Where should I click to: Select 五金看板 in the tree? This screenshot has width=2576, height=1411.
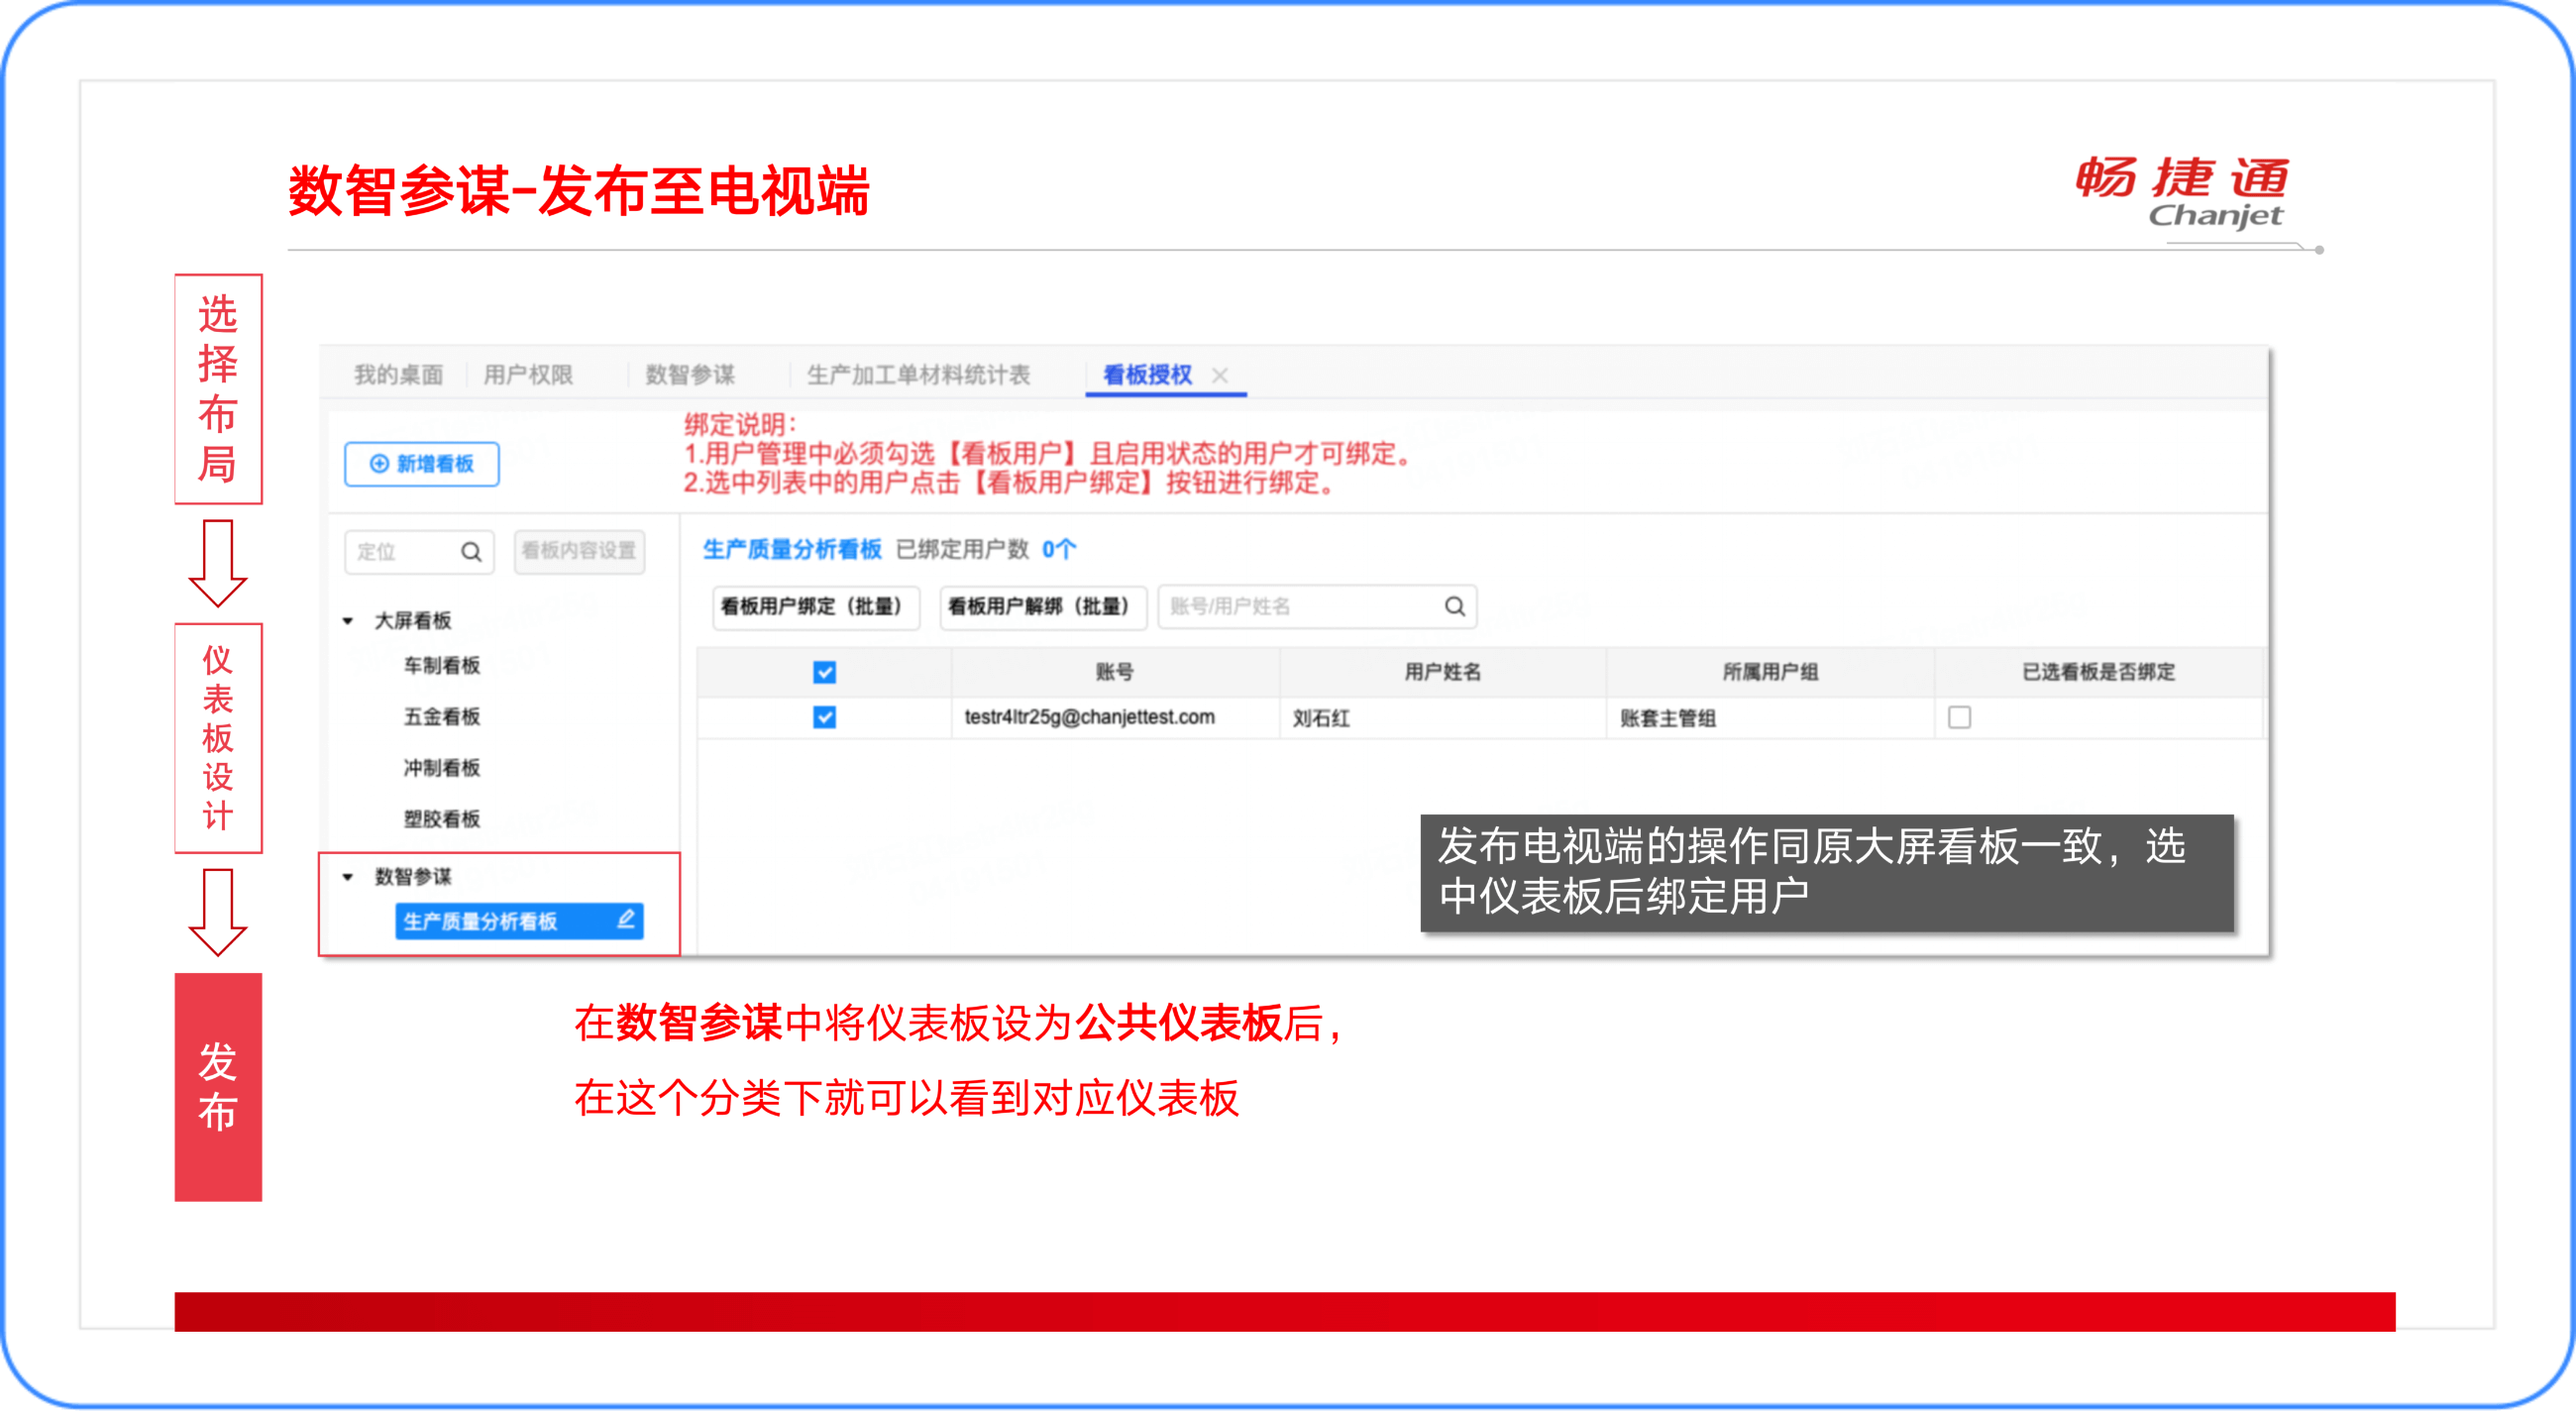(442, 717)
